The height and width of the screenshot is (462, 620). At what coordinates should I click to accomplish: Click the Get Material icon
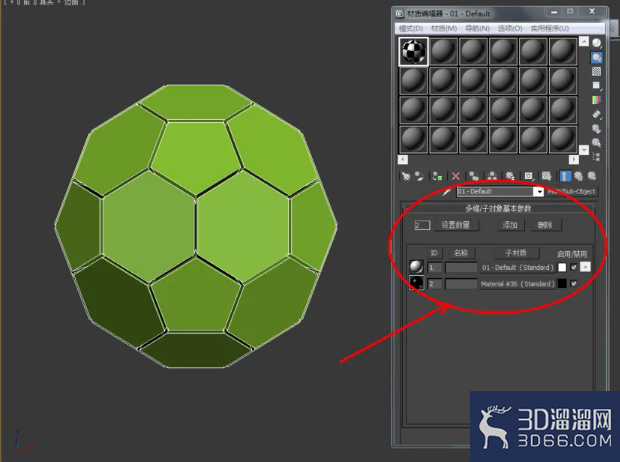(x=406, y=176)
